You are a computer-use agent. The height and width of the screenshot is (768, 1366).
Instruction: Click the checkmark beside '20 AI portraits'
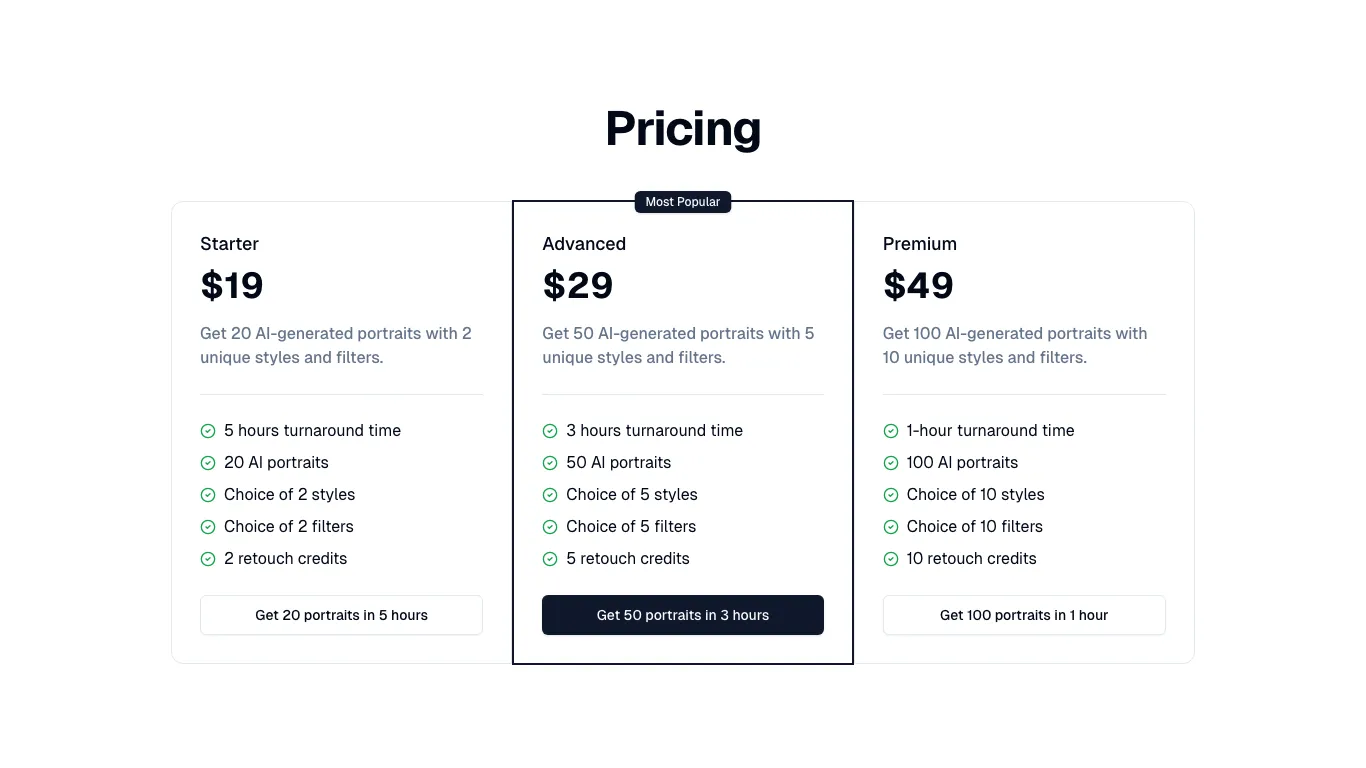tap(208, 462)
